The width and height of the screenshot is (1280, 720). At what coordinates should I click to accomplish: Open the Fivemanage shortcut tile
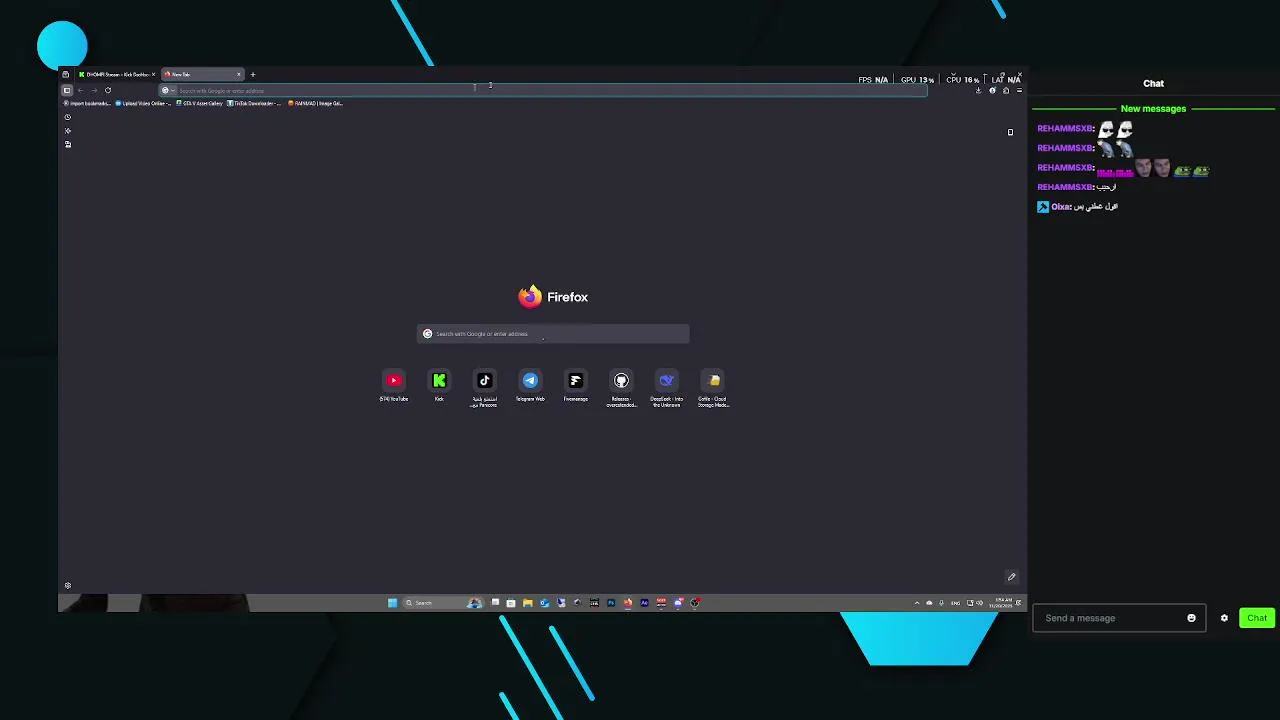(576, 380)
